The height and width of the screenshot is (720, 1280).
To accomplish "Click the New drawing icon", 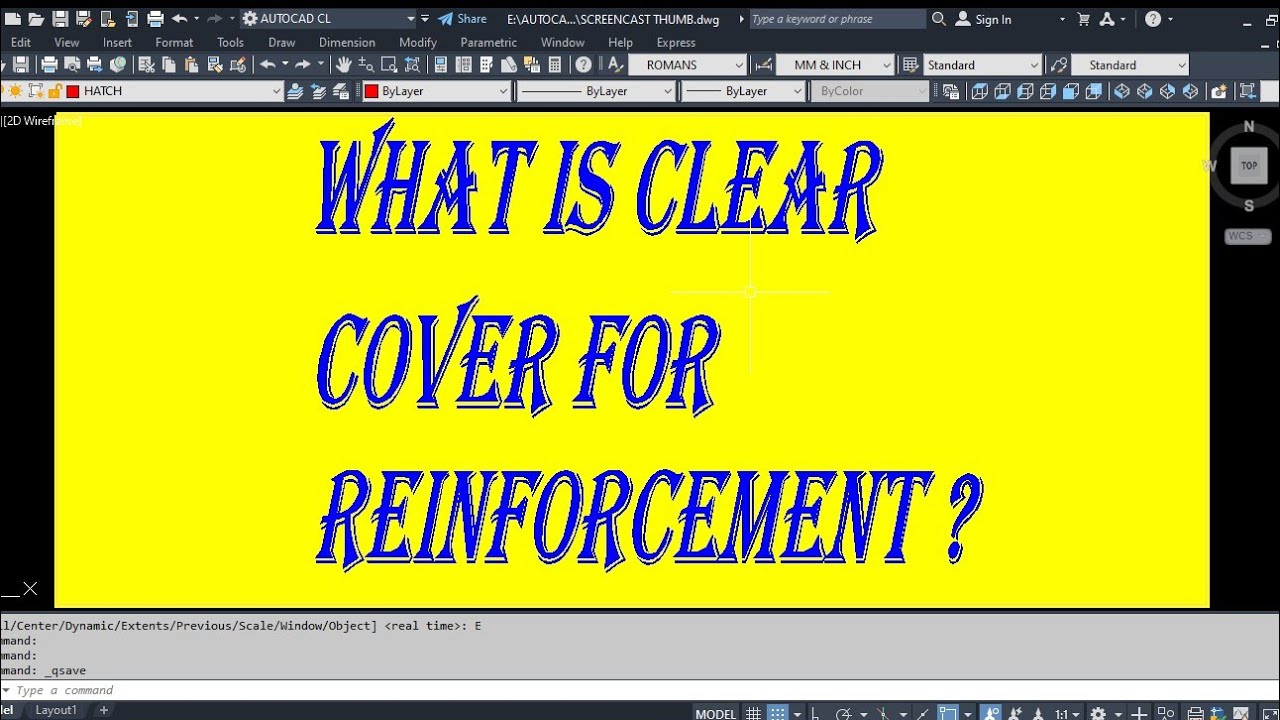I will (12, 19).
